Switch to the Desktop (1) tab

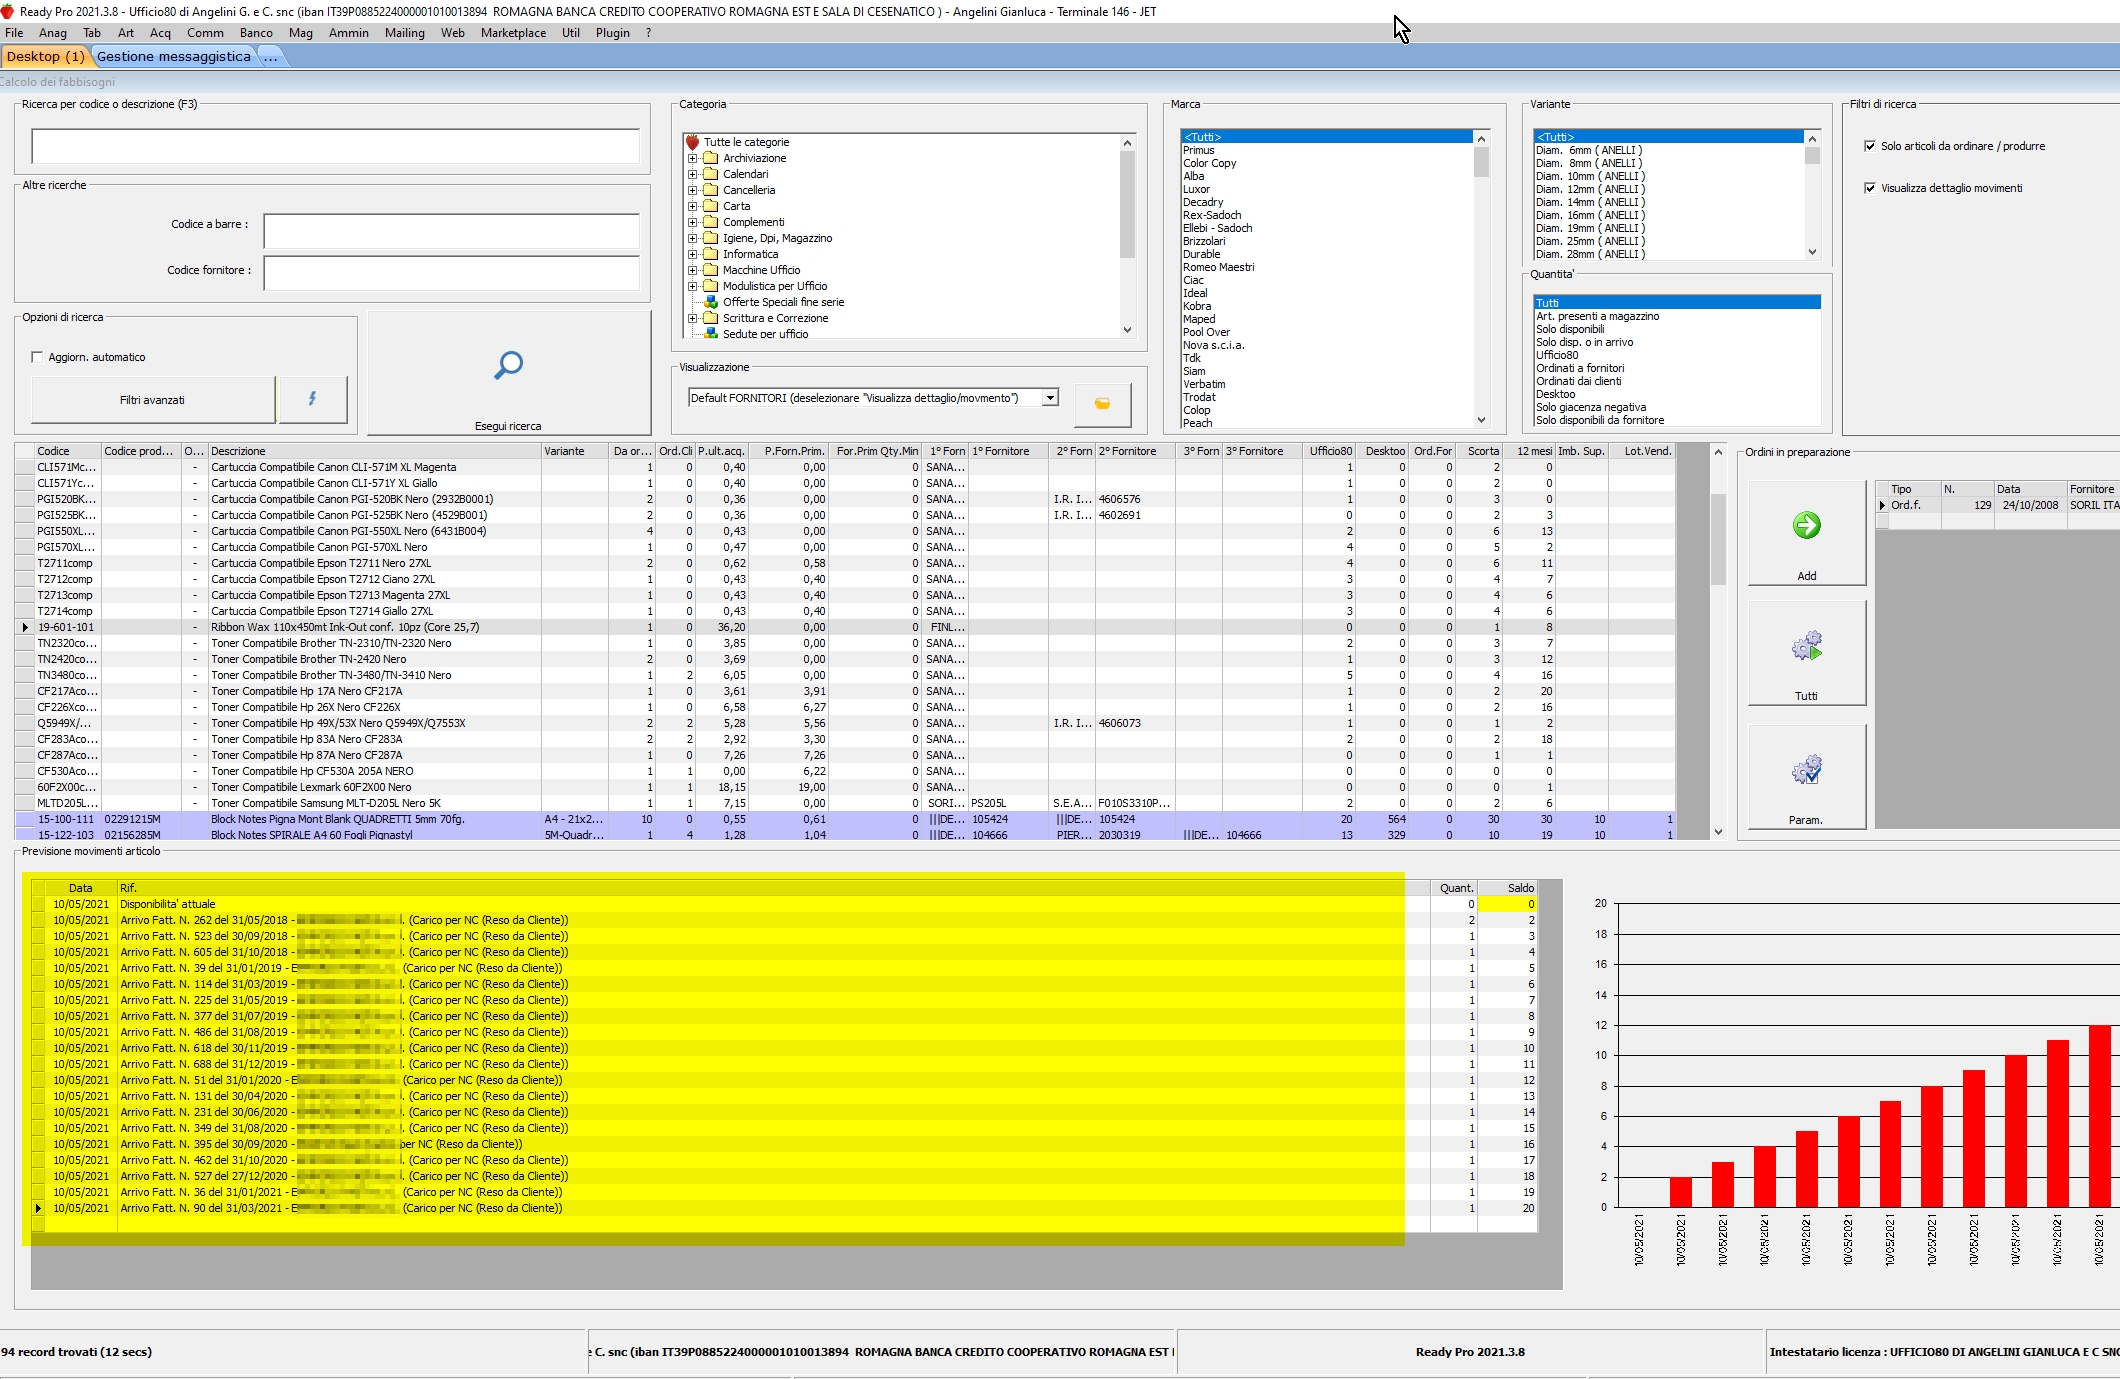(45, 56)
